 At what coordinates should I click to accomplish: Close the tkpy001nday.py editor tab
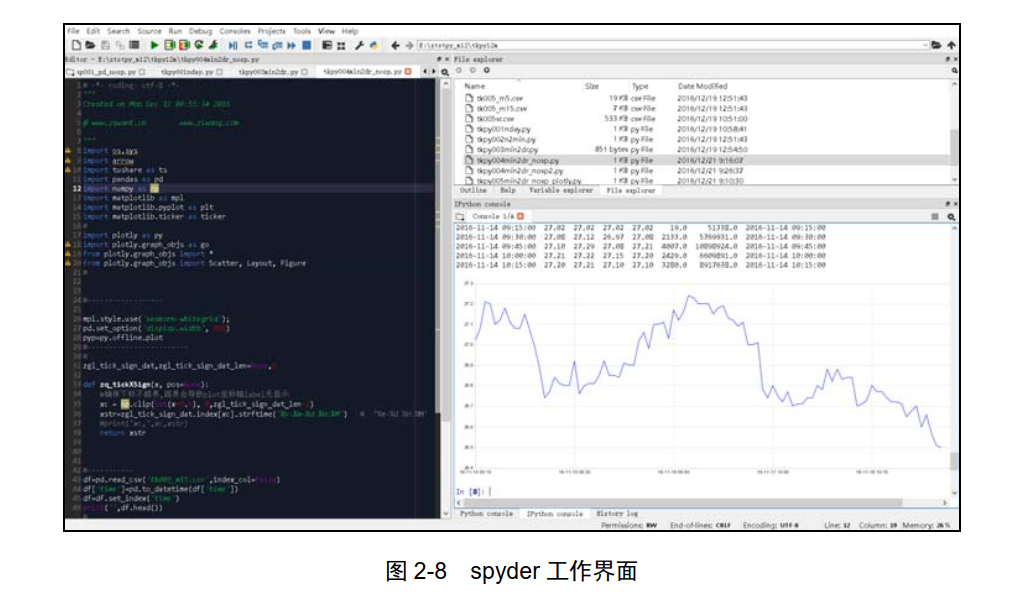[220, 72]
